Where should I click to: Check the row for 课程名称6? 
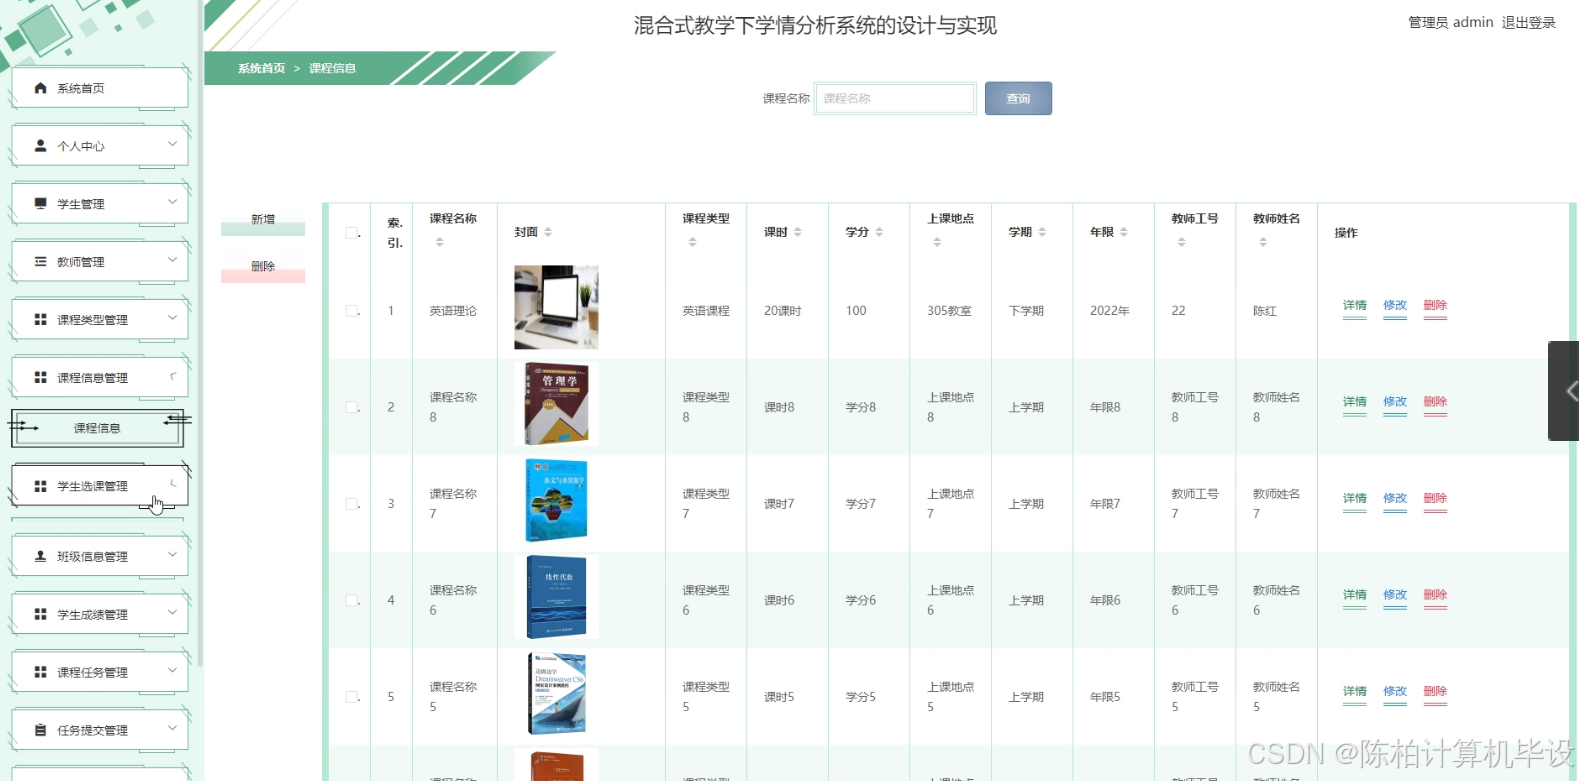coord(352,600)
